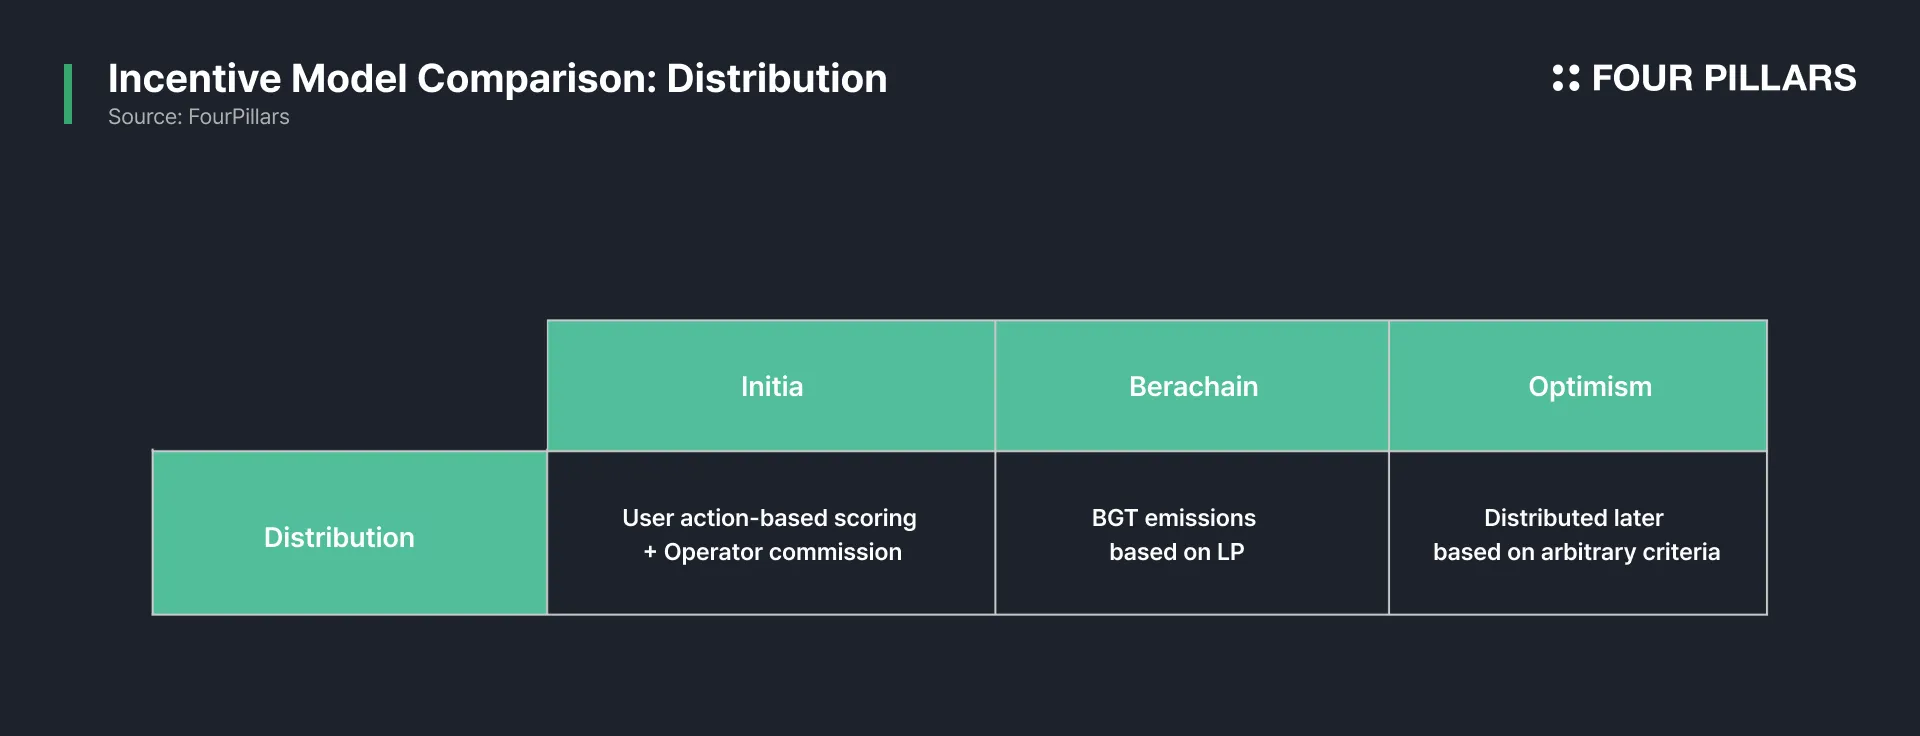Click the green vertical accent bar beside title
The image size is (1920, 736).
tap(68, 94)
